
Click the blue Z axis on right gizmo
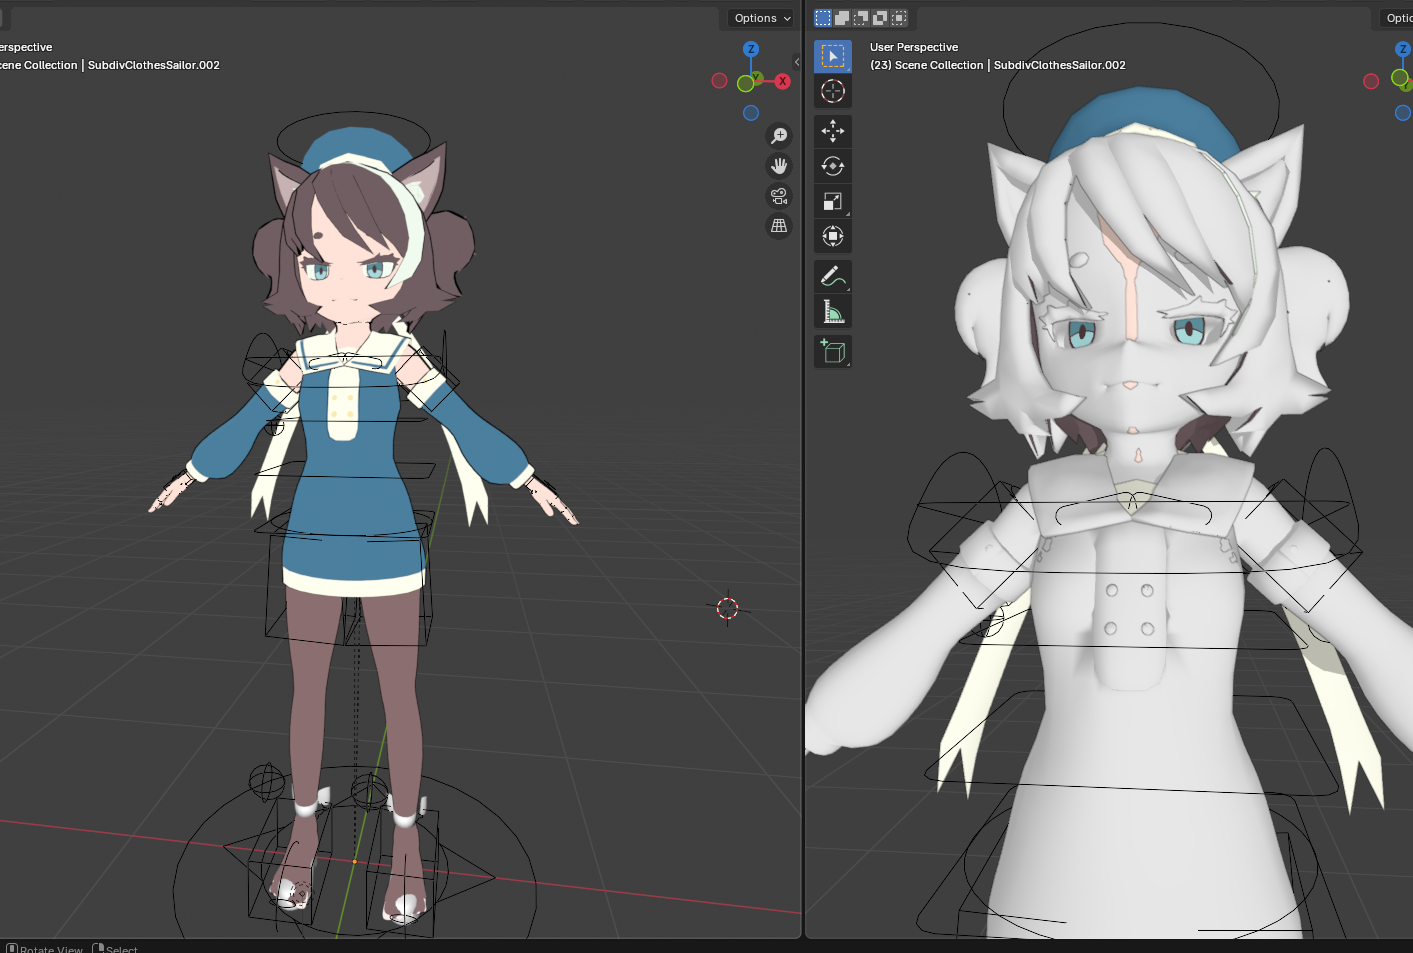[x=1403, y=49]
